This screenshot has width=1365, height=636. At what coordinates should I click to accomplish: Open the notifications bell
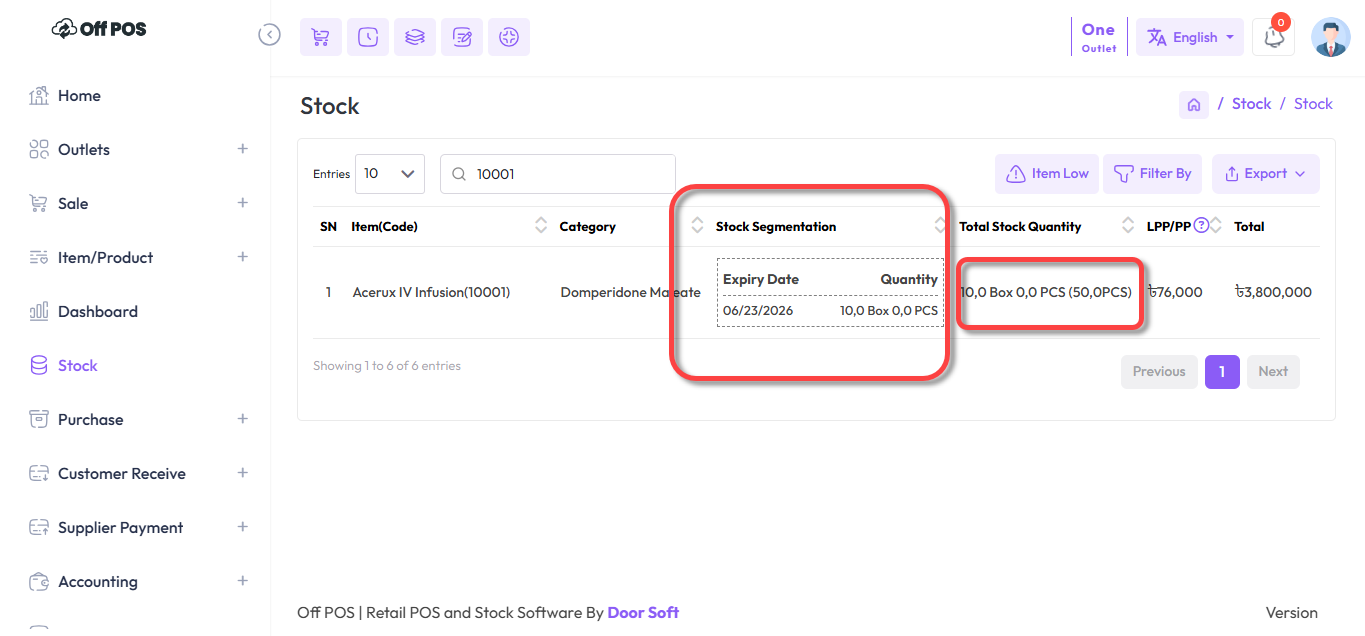[x=1273, y=37]
